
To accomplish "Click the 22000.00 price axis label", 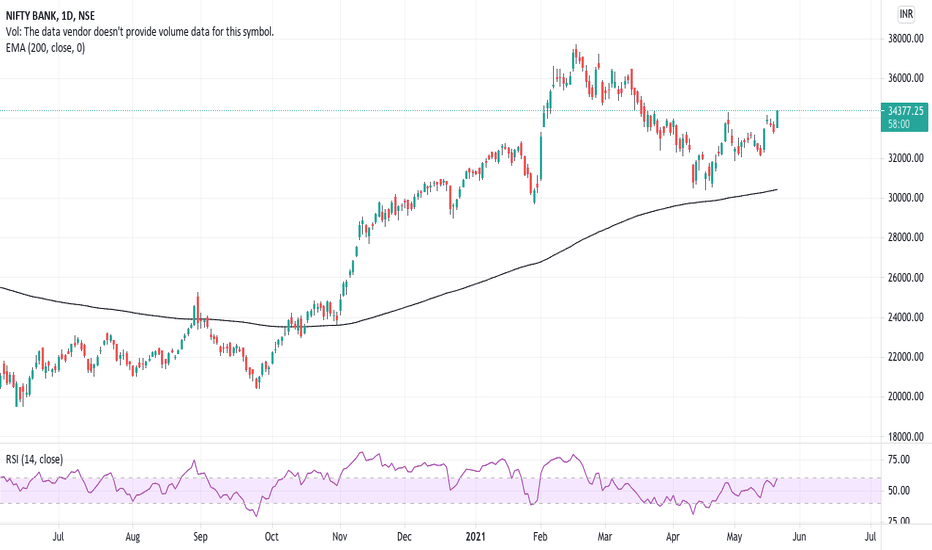I will [905, 357].
